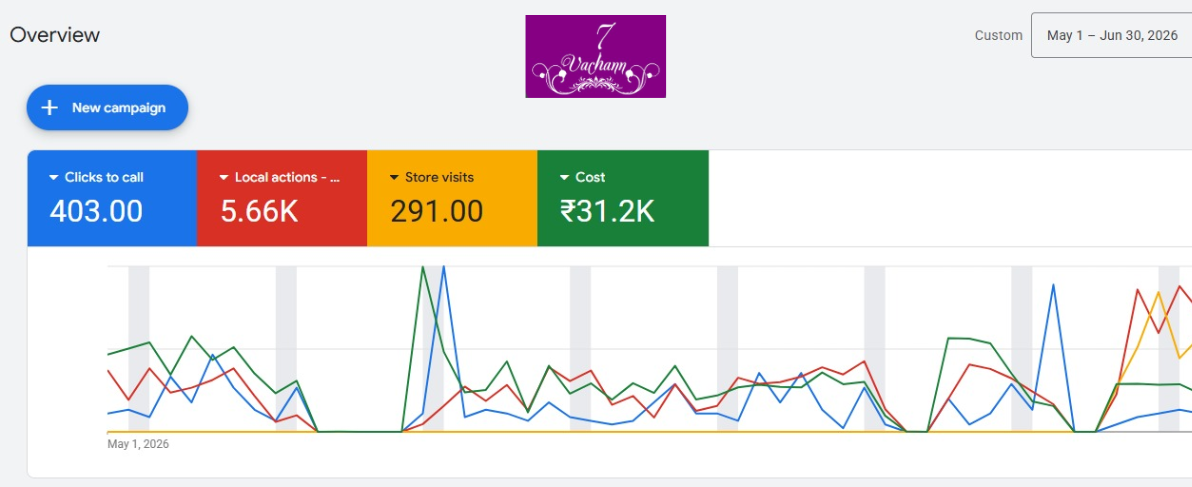Open the Cost metric dropdown arrow
This screenshot has height=487, width=1192.
point(564,178)
